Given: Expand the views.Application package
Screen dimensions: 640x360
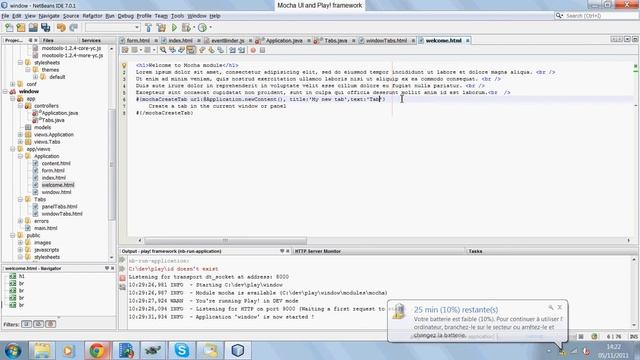Looking at the screenshot, I should pos(20,134).
